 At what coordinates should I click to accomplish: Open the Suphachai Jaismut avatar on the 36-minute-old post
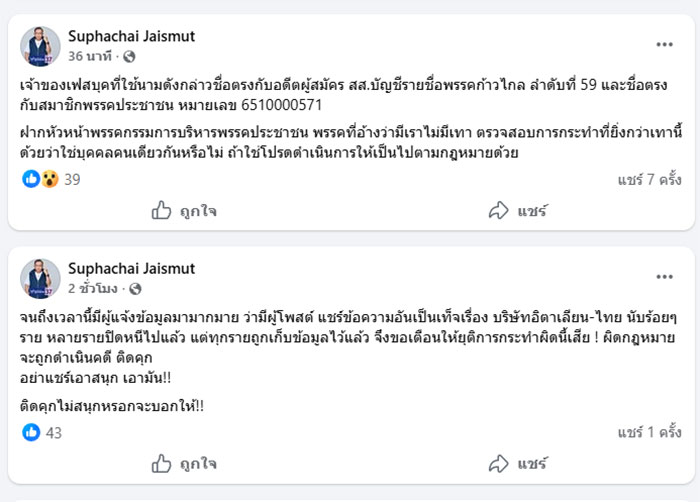pos(40,46)
